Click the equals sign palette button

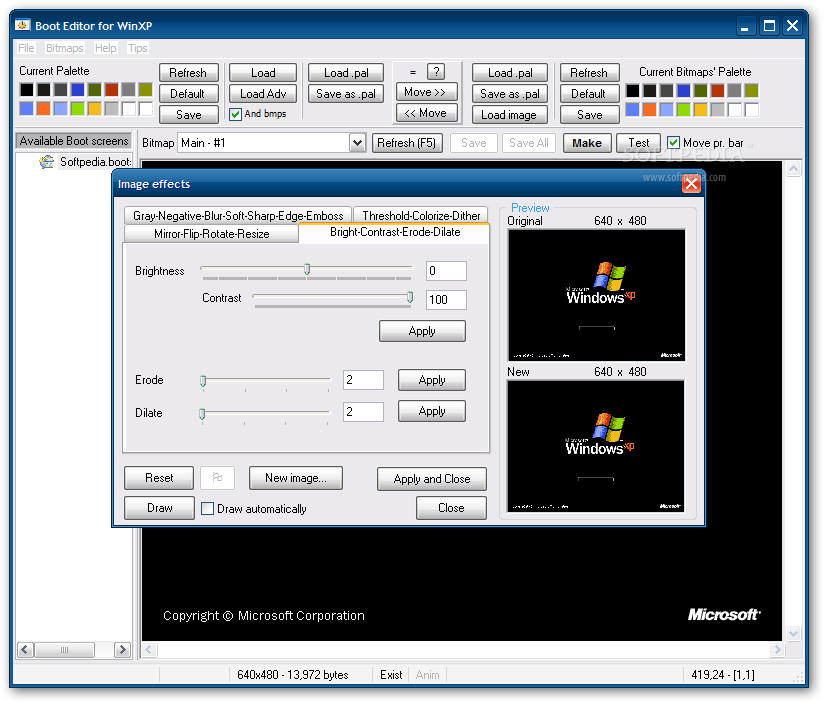413,72
